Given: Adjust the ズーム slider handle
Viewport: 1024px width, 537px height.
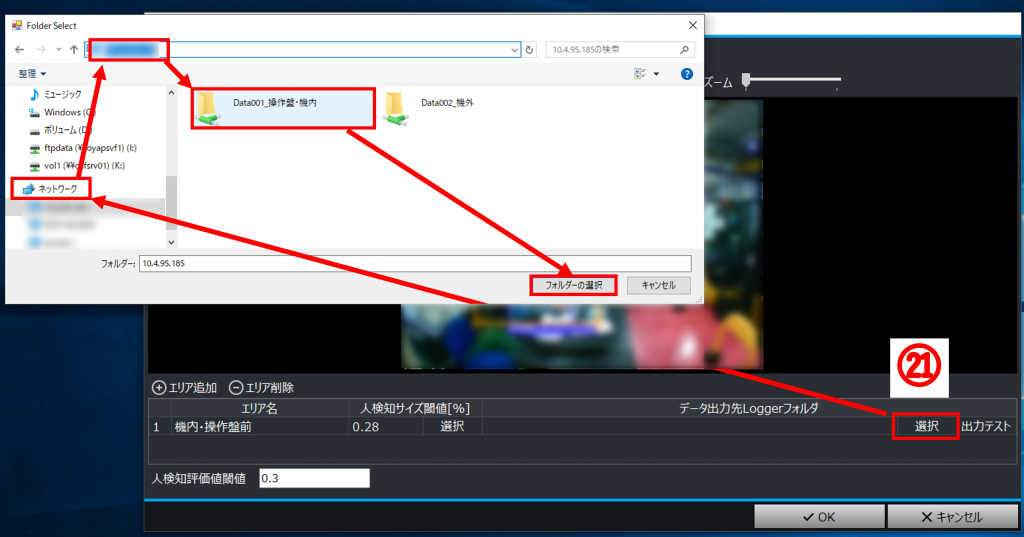Looking at the screenshot, I should point(746,81).
